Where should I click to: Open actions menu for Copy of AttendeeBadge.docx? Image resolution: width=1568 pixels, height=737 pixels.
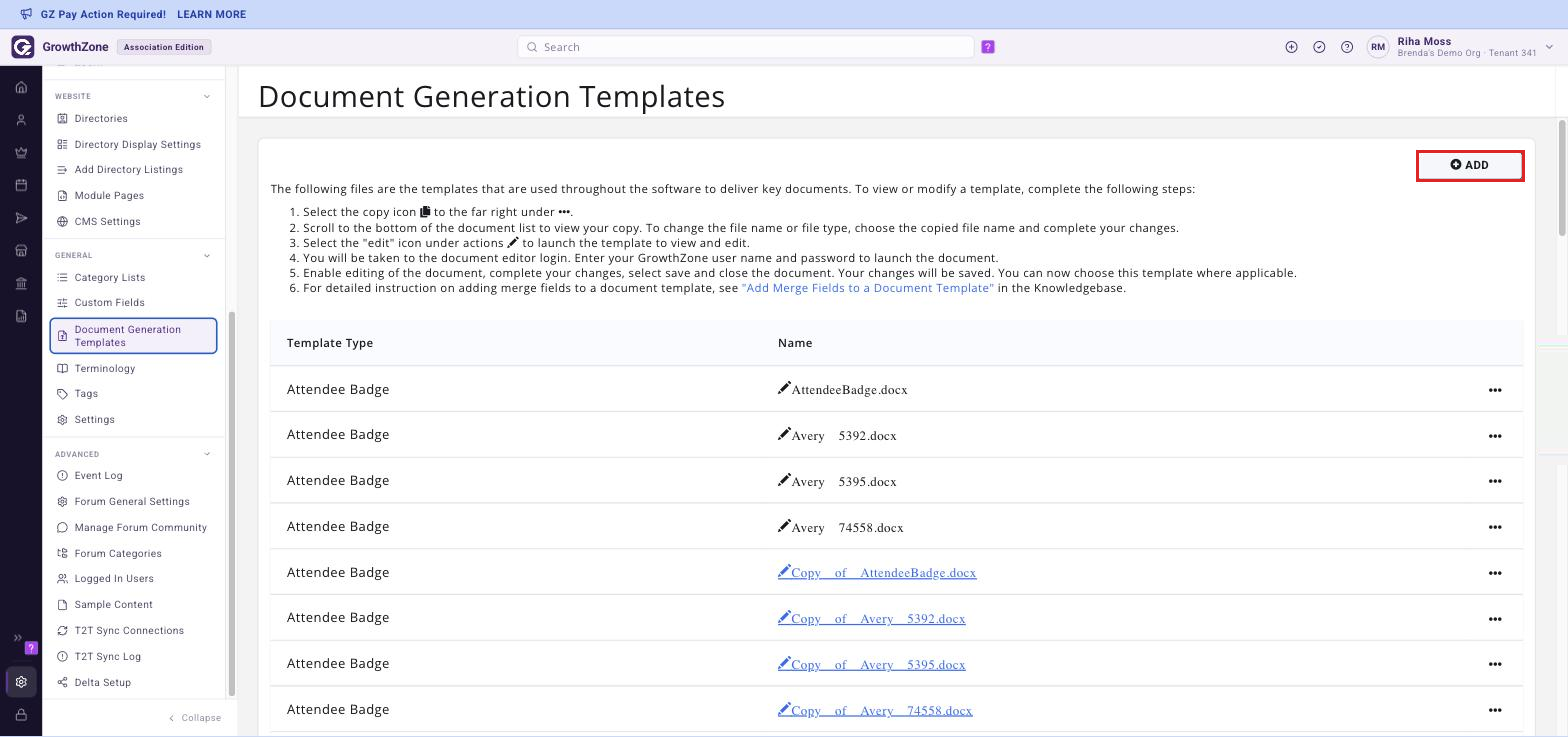(x=1495, y=573)
